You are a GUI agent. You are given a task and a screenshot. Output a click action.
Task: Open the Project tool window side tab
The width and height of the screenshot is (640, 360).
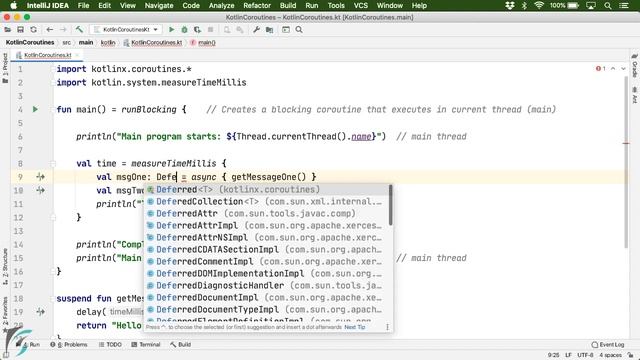coord(5,68)
